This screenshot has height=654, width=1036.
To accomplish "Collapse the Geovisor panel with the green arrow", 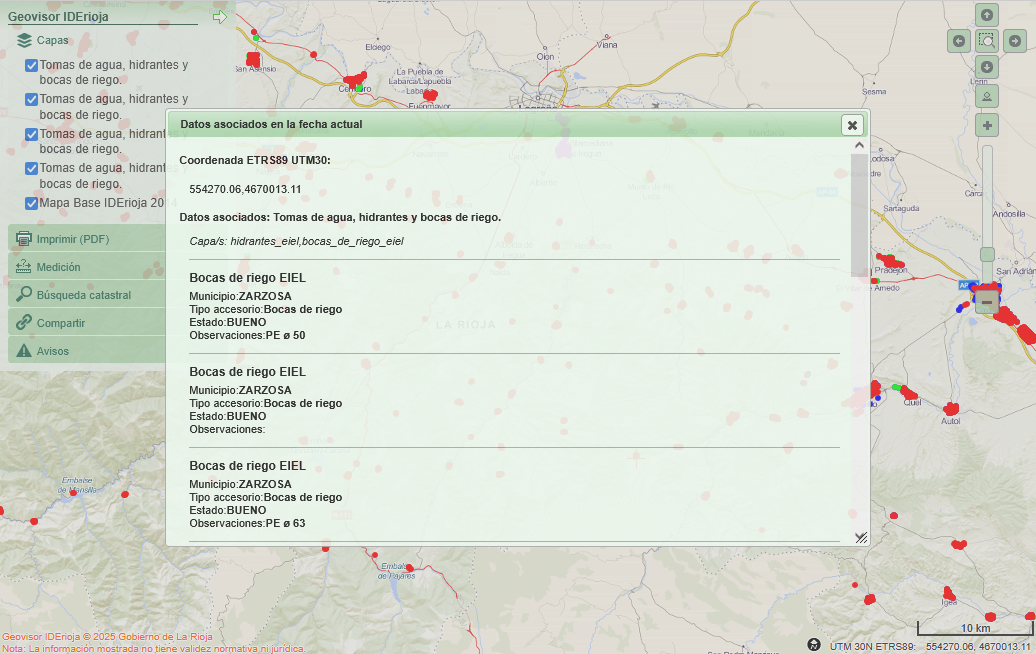I will tap(220, 17).
